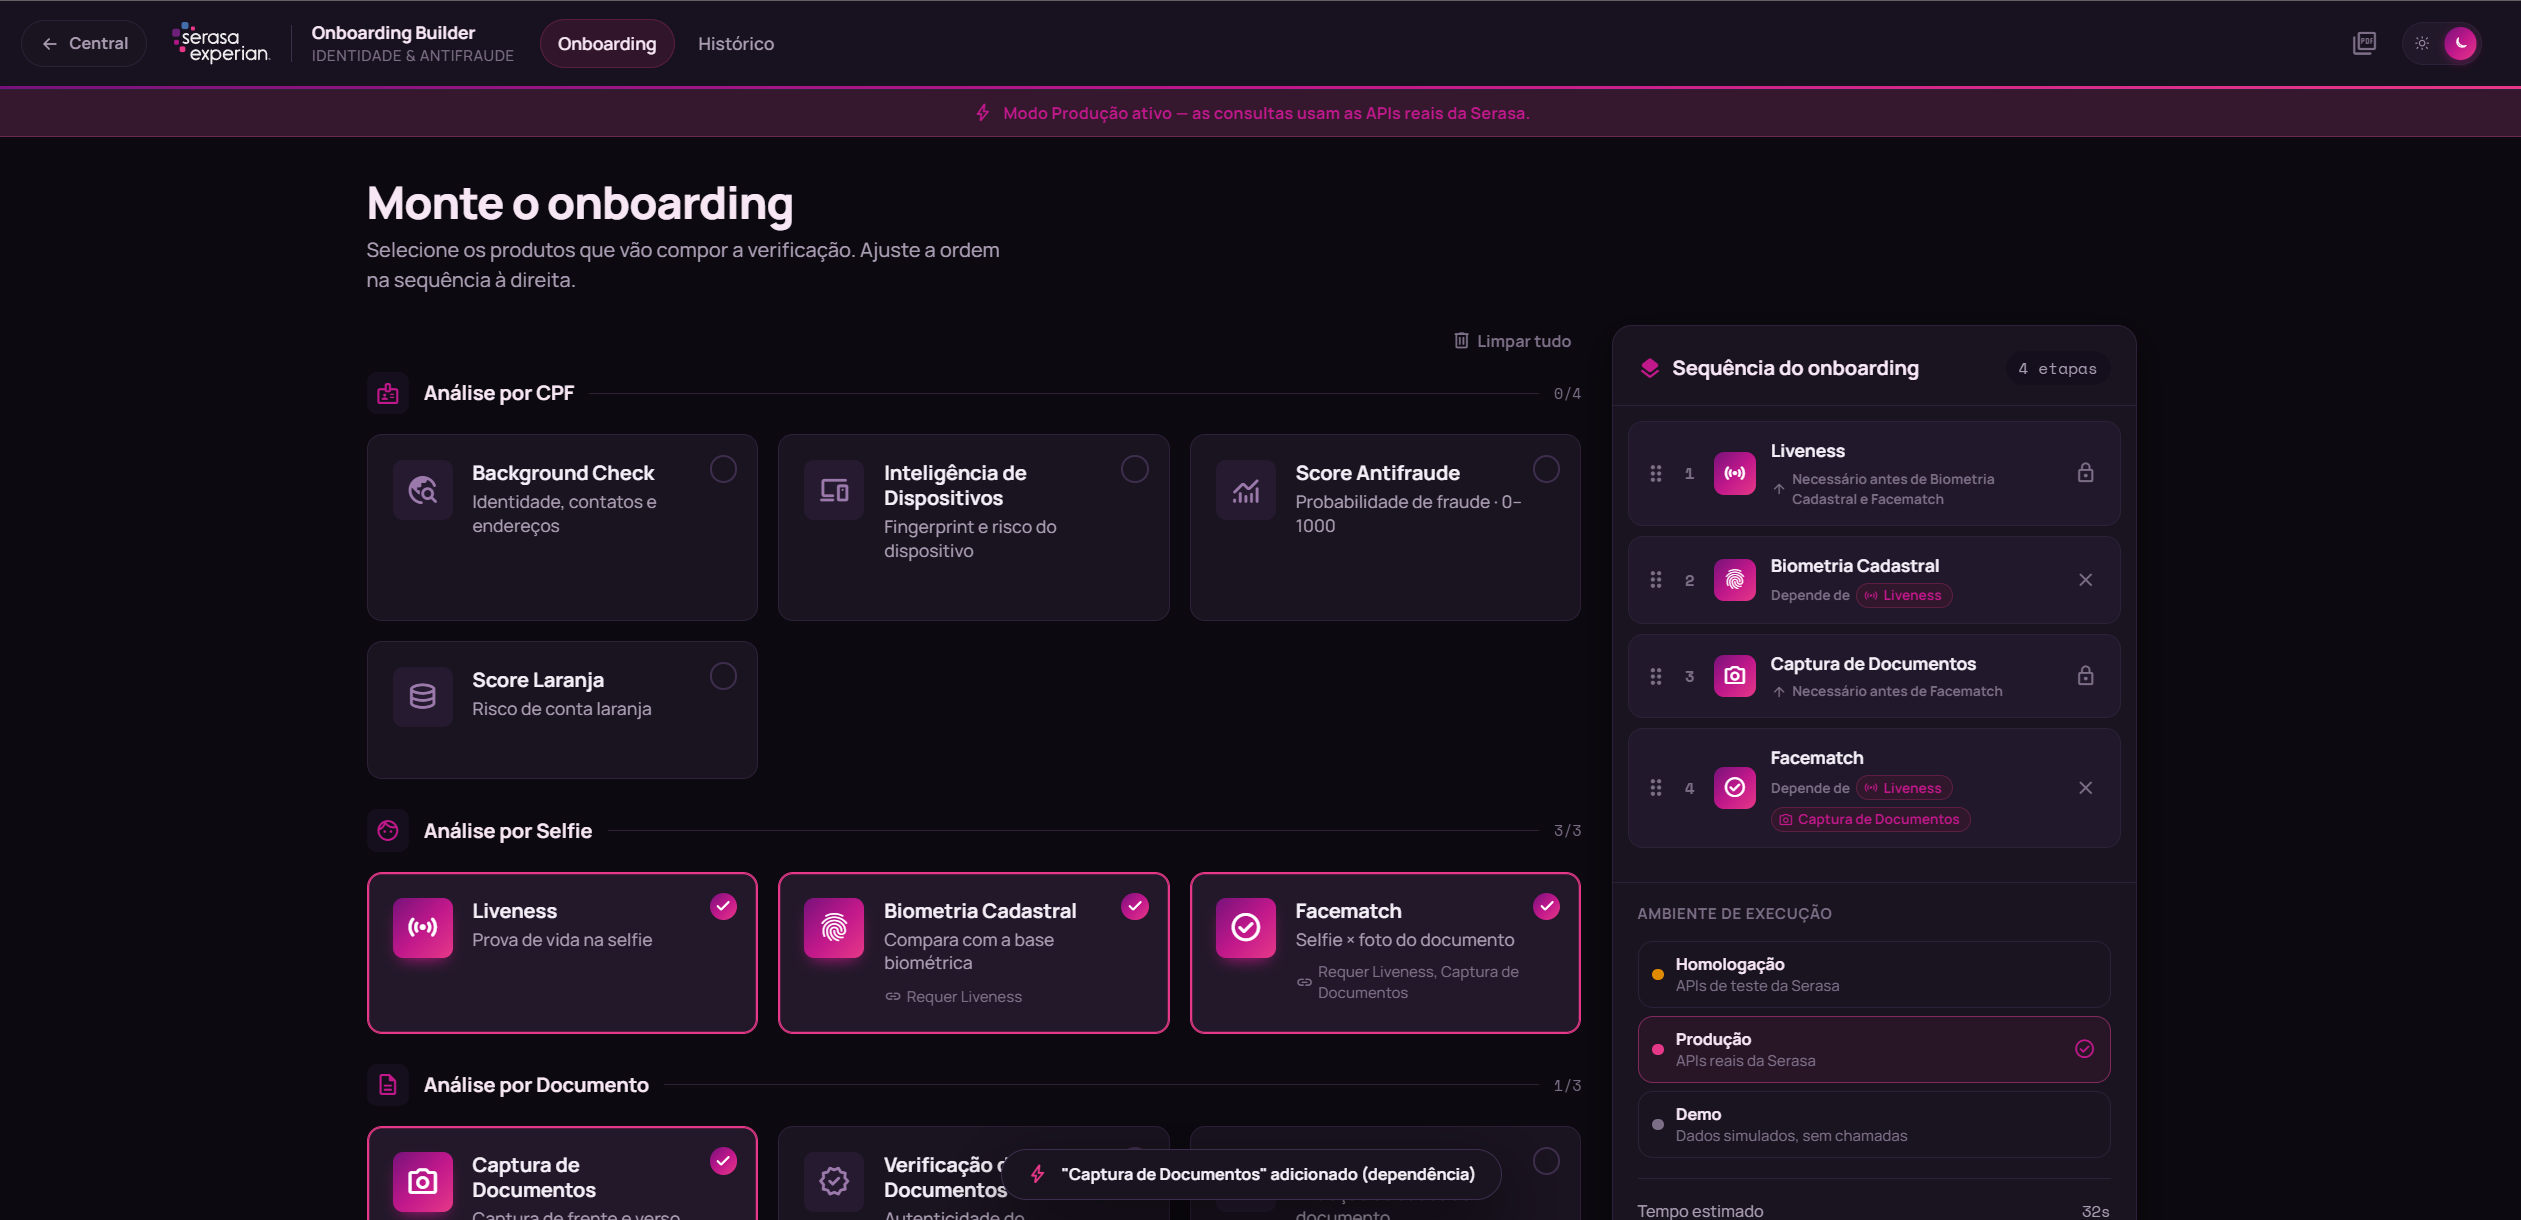Select the Score Laranja checkbox
The image size is (2521, 1220).
[x=723, y=676]
